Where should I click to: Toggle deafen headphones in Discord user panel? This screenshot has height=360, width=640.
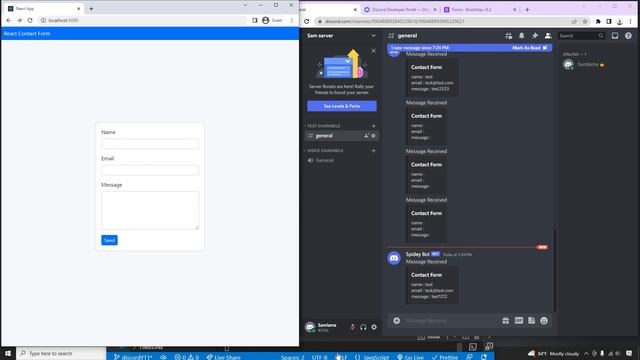[363, 327]
